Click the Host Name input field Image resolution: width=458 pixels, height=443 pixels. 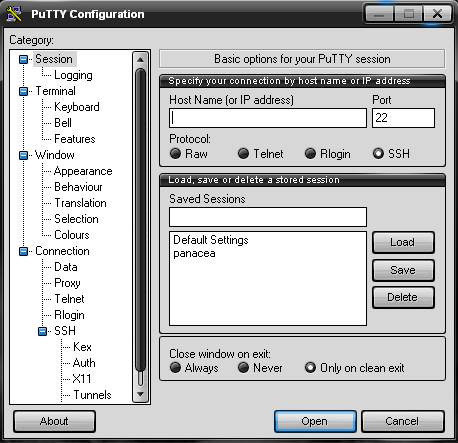point(268,118)
